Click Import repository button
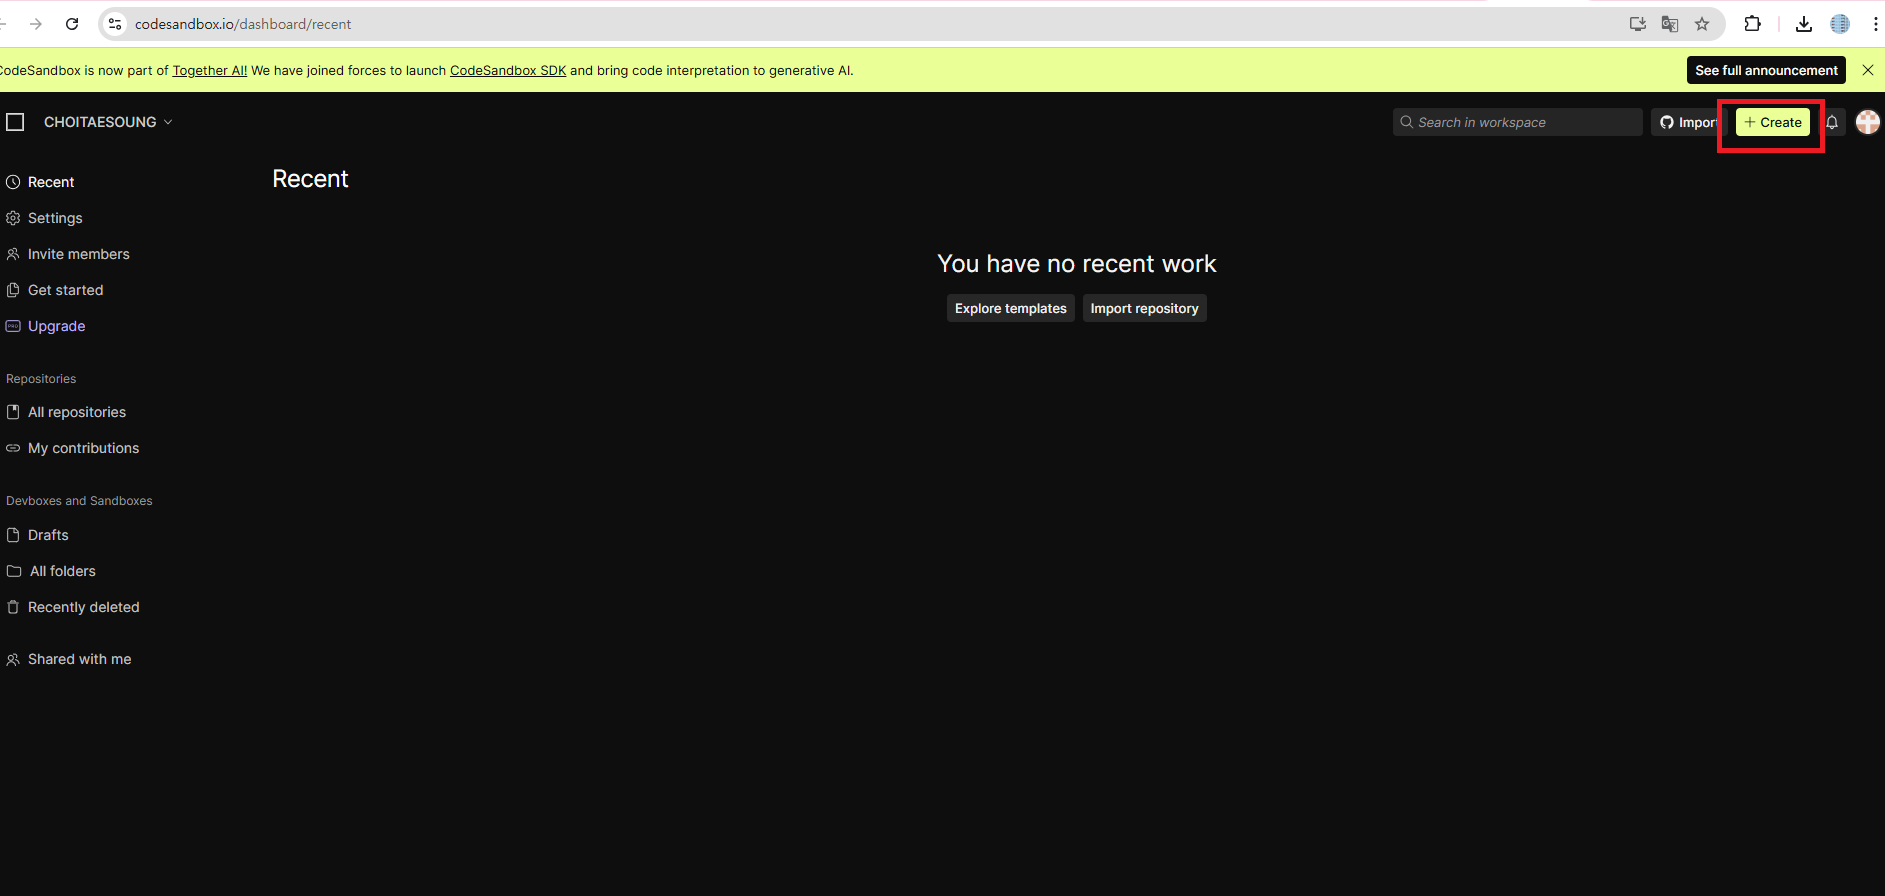 point(1144,308)
